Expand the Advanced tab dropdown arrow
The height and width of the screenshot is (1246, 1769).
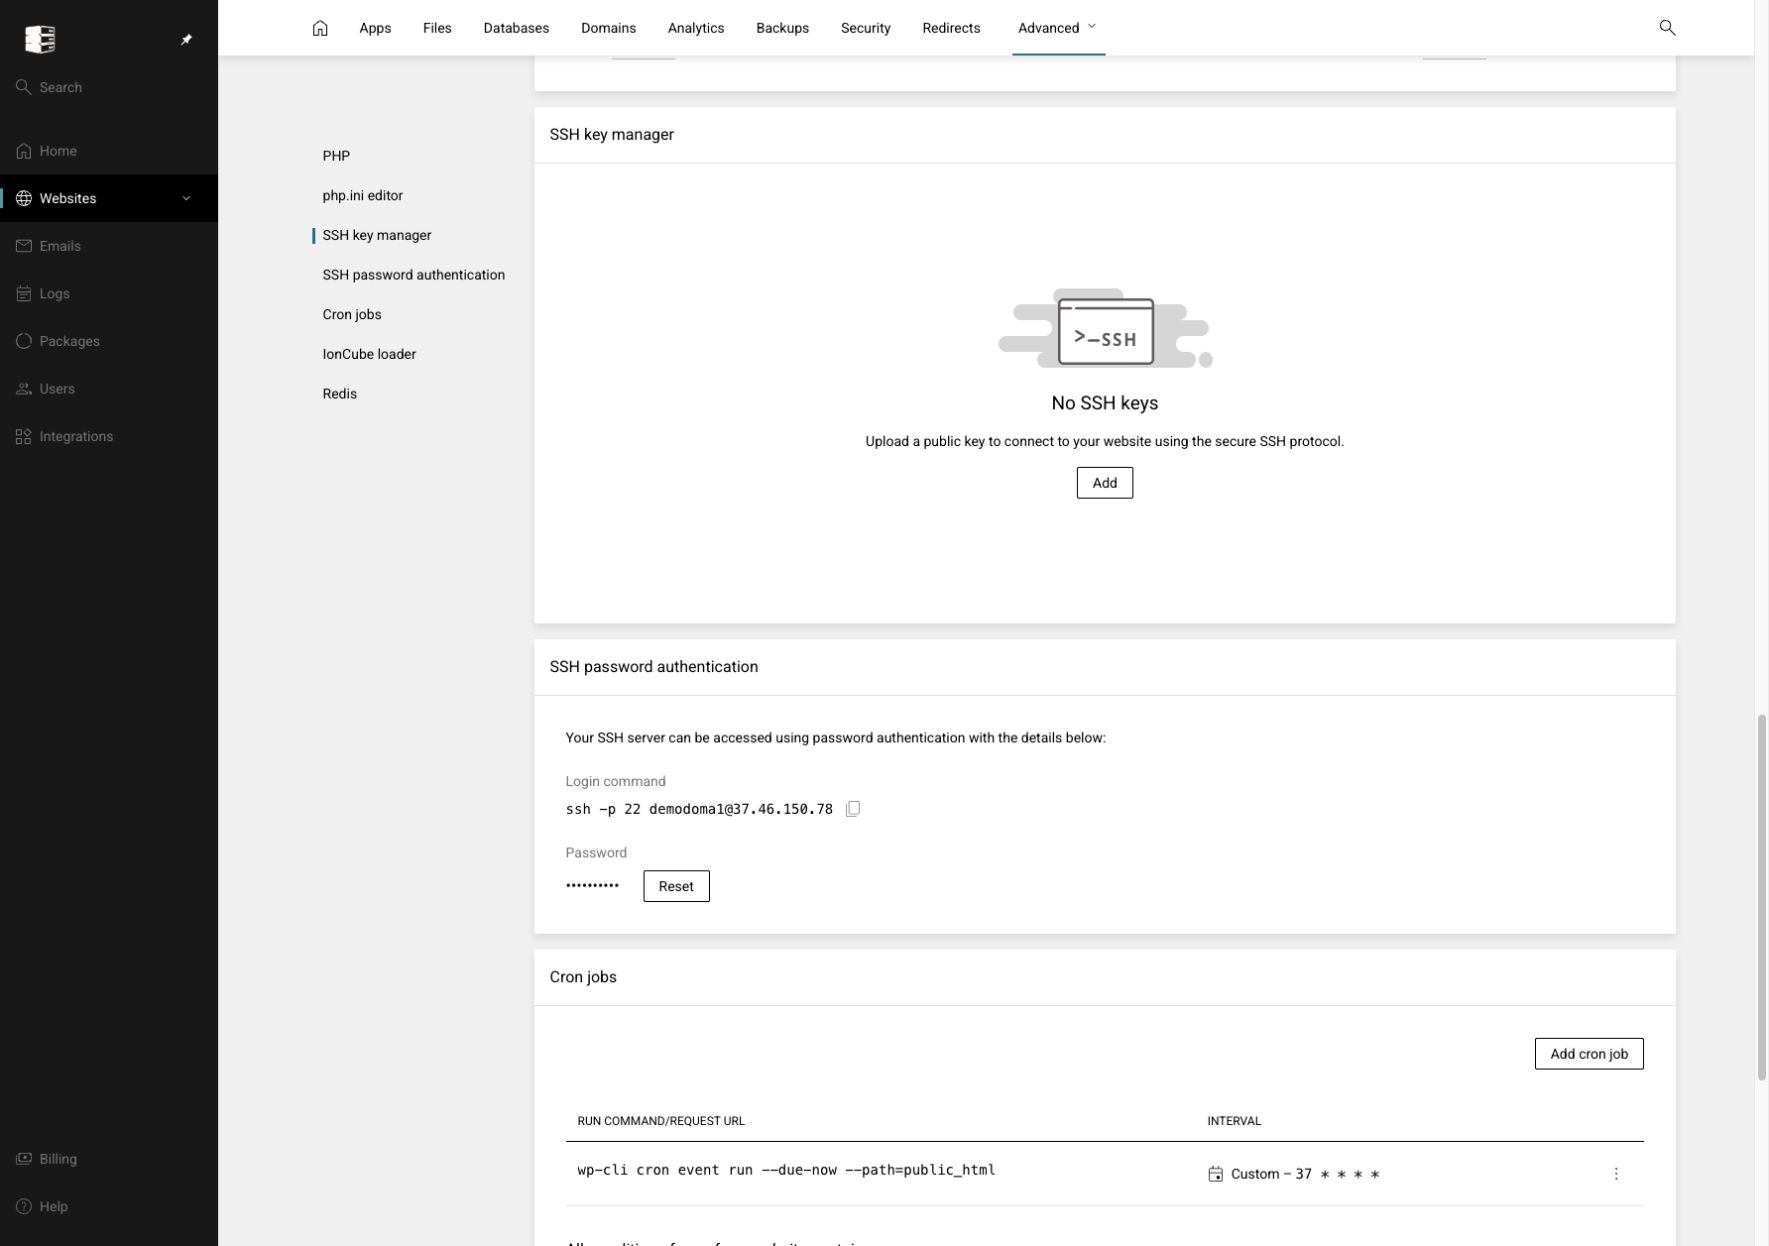click(x=1091, y=26)
